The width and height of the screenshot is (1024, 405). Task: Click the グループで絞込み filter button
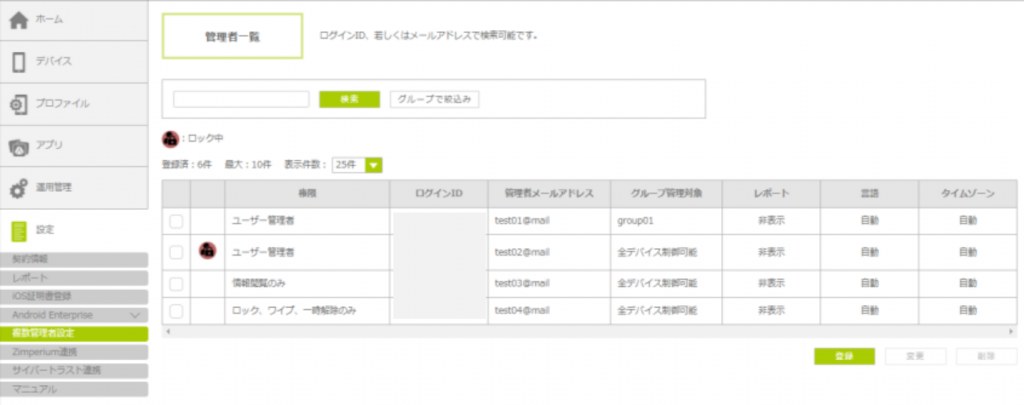pyautogui.click(x=433, y=99)
